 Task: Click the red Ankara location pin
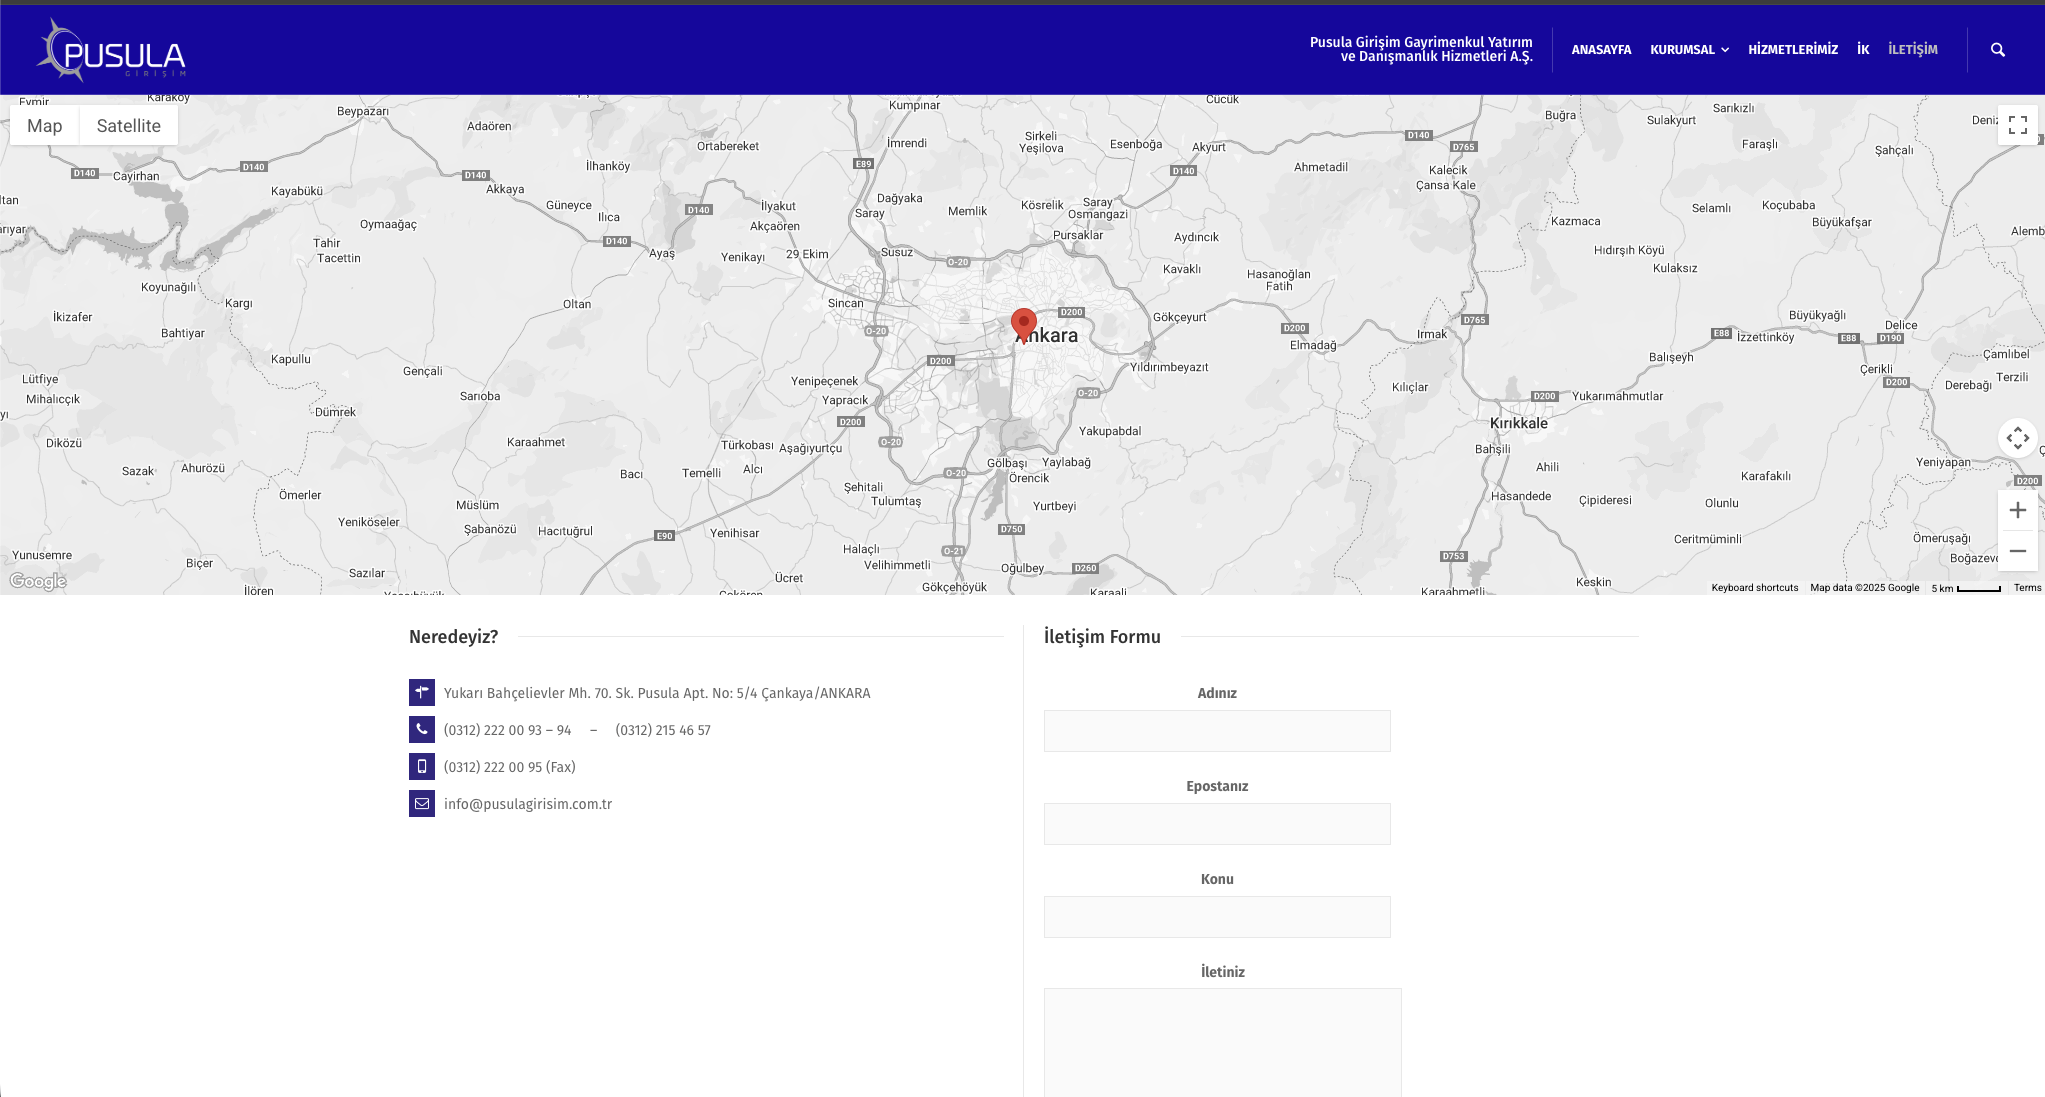point(1023,323)
